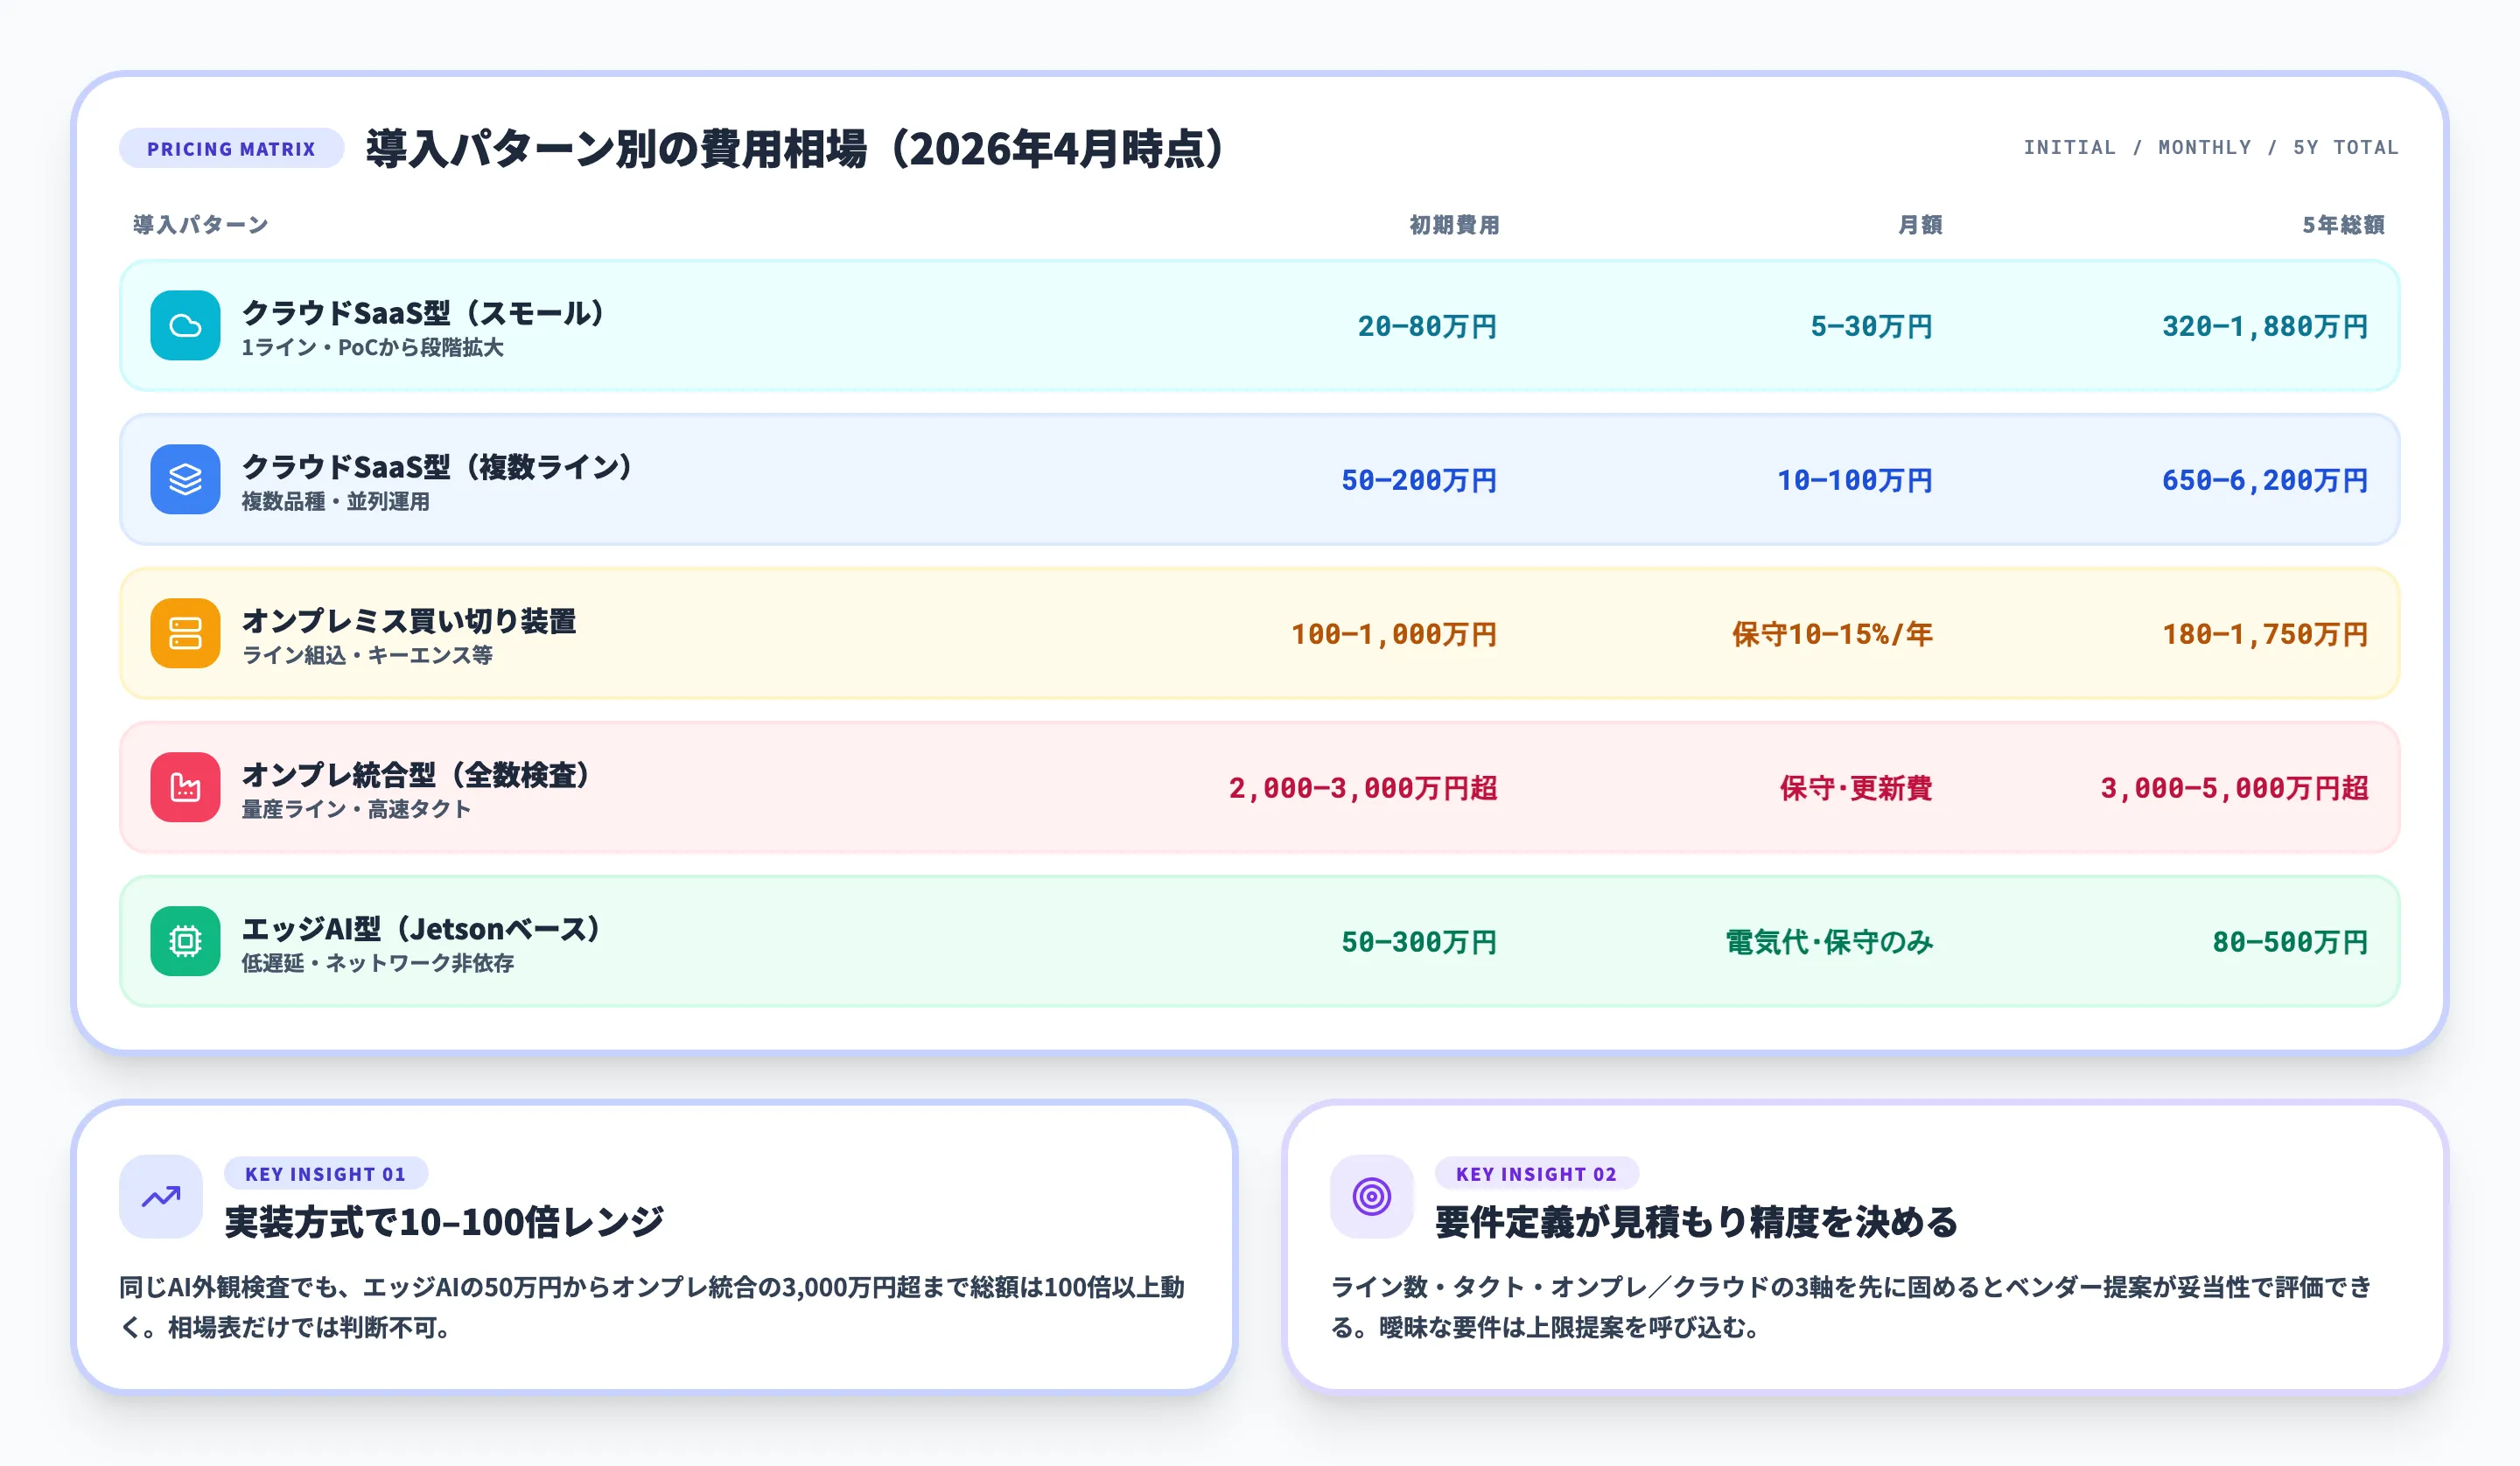The image size is (2520, 1466).
Task: Click the 20–80万円 initial cost value
Action: tap(1427, 326)
